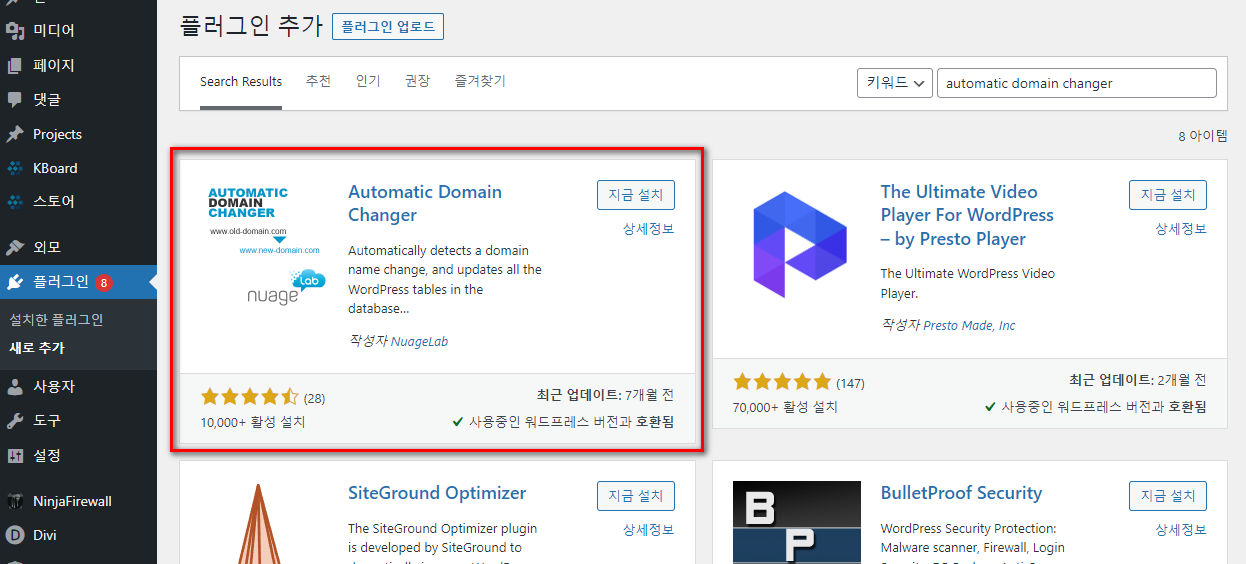Click the 플러그인 추가 page heading
This screenshot has width=1246, height=564.
pyautogui.click(x=250, y=26)
